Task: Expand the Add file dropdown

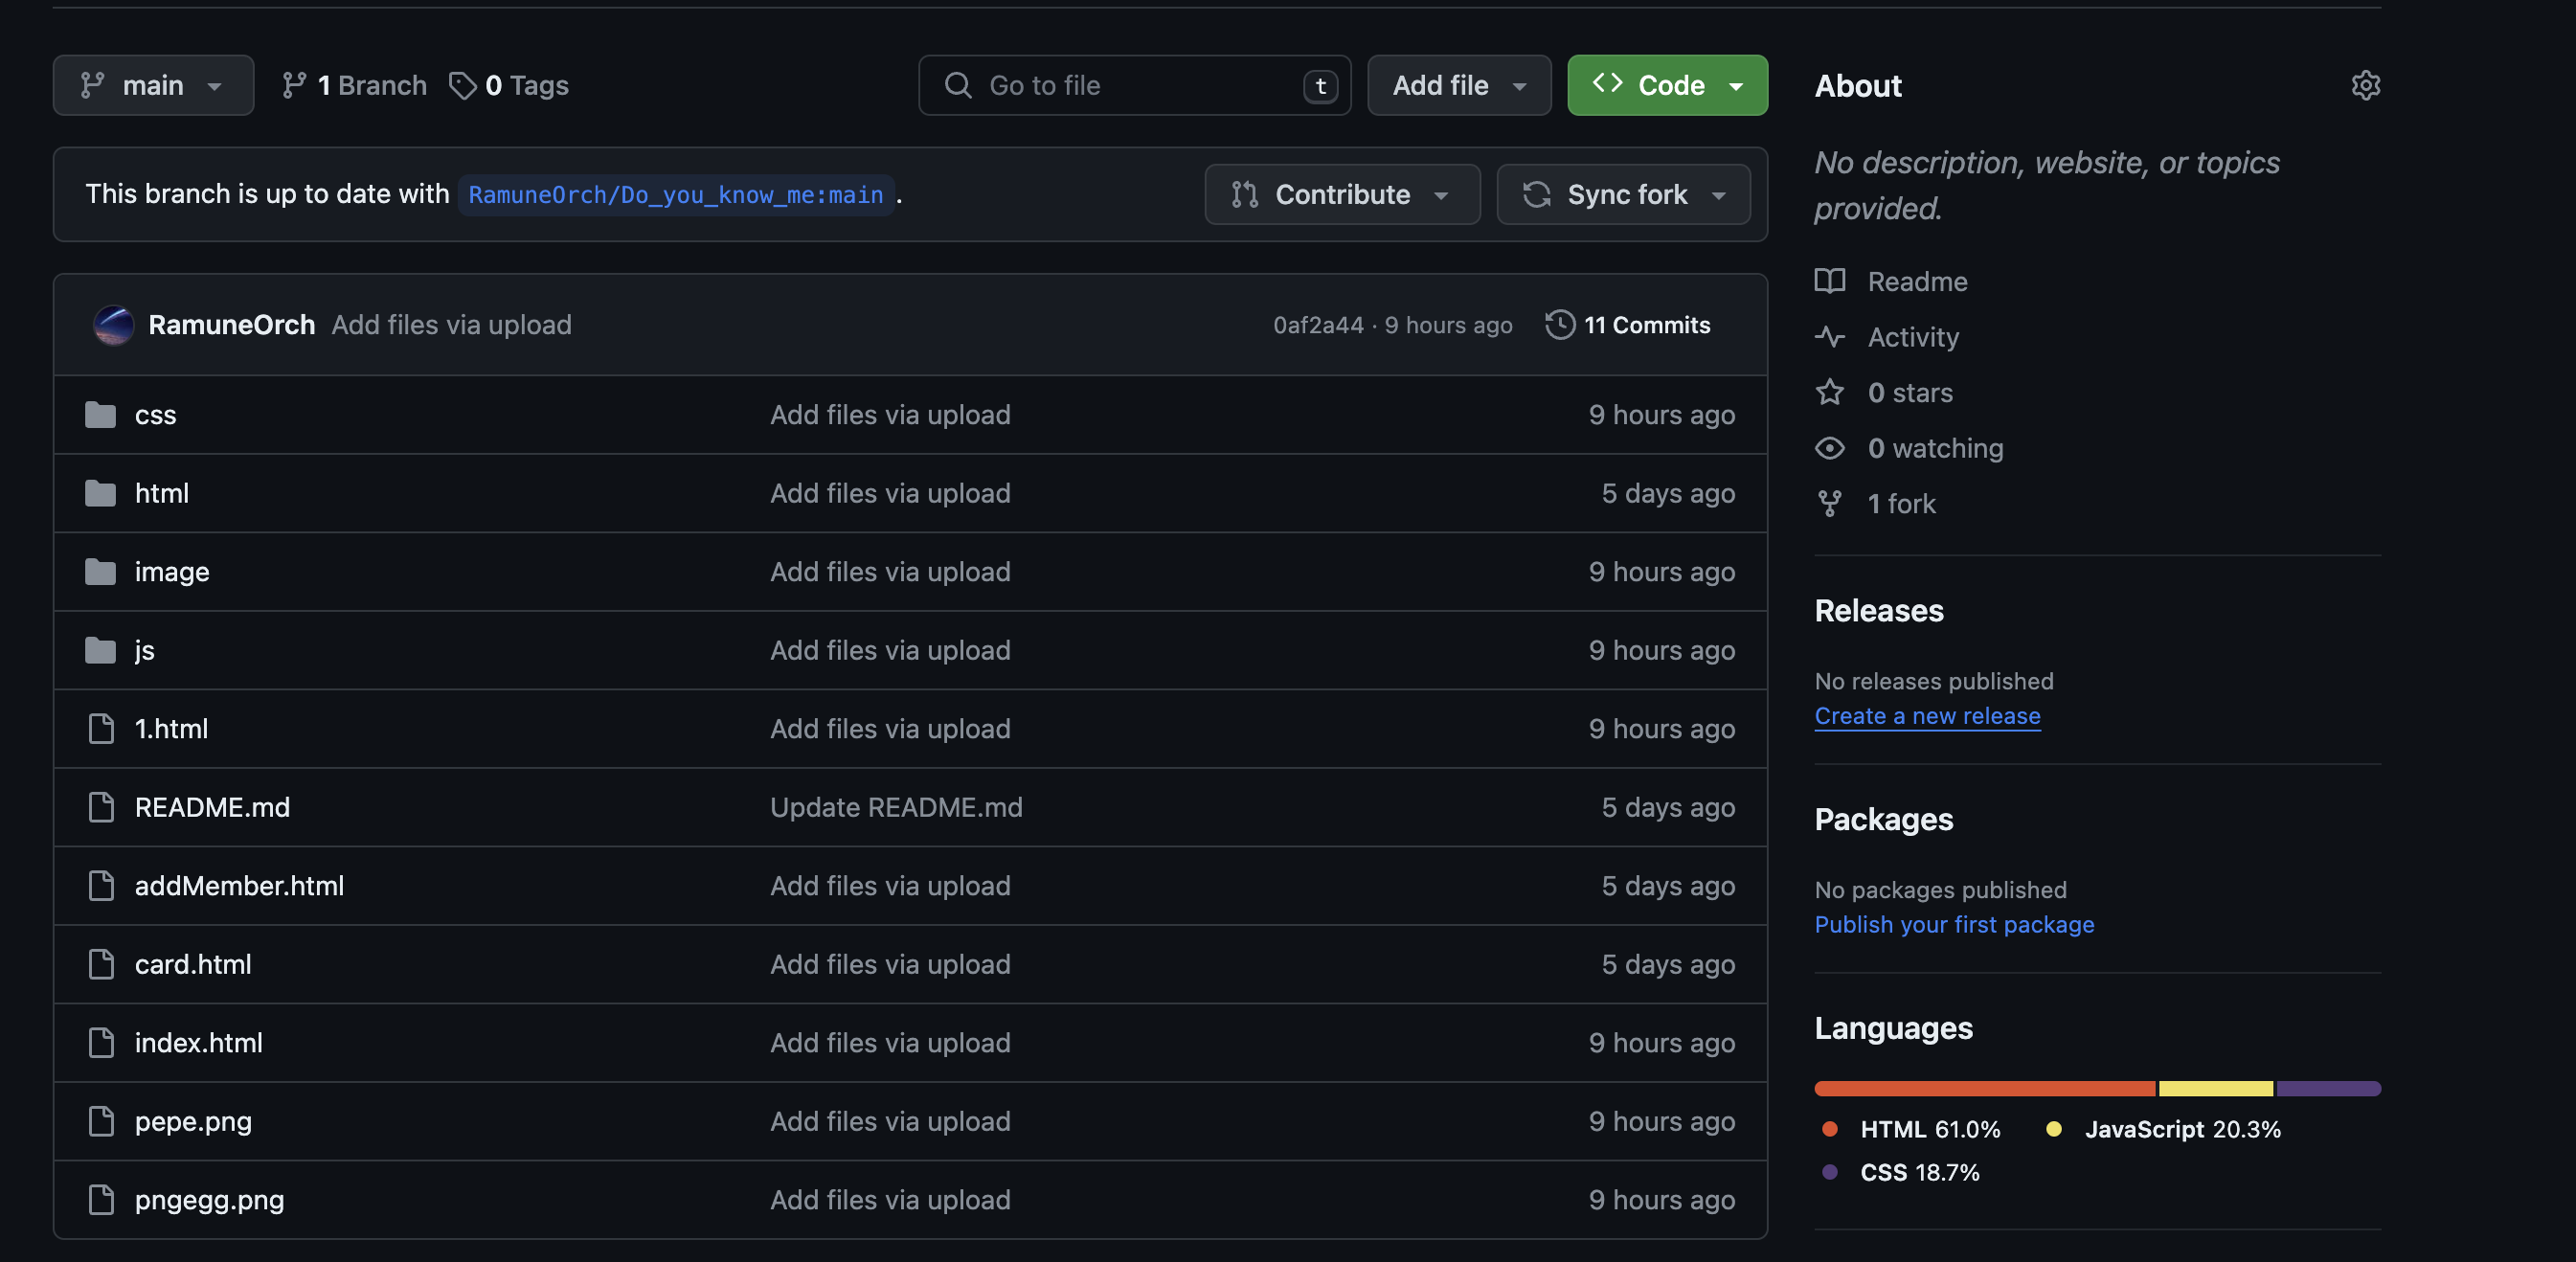Action: 1458,86
